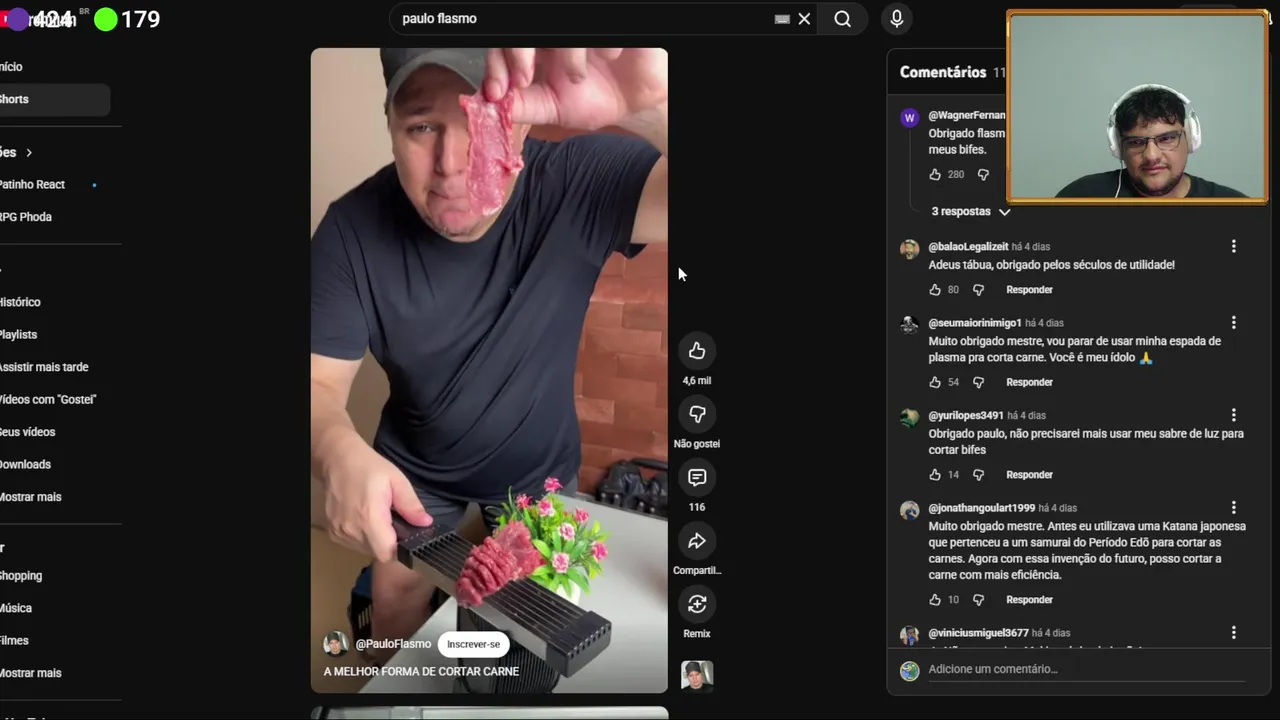Like the @yurilopes3491 comment
The image size is (1280, 720).
935,475
